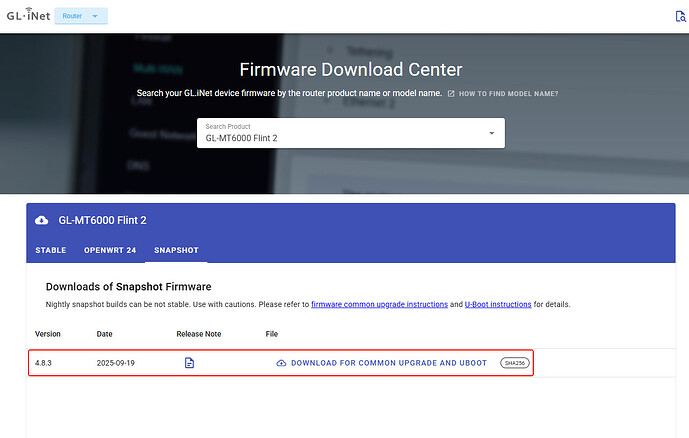The height and width of the screenshot is (438, 689).
Task: Click the Version column header
Action: coord(48,333)
